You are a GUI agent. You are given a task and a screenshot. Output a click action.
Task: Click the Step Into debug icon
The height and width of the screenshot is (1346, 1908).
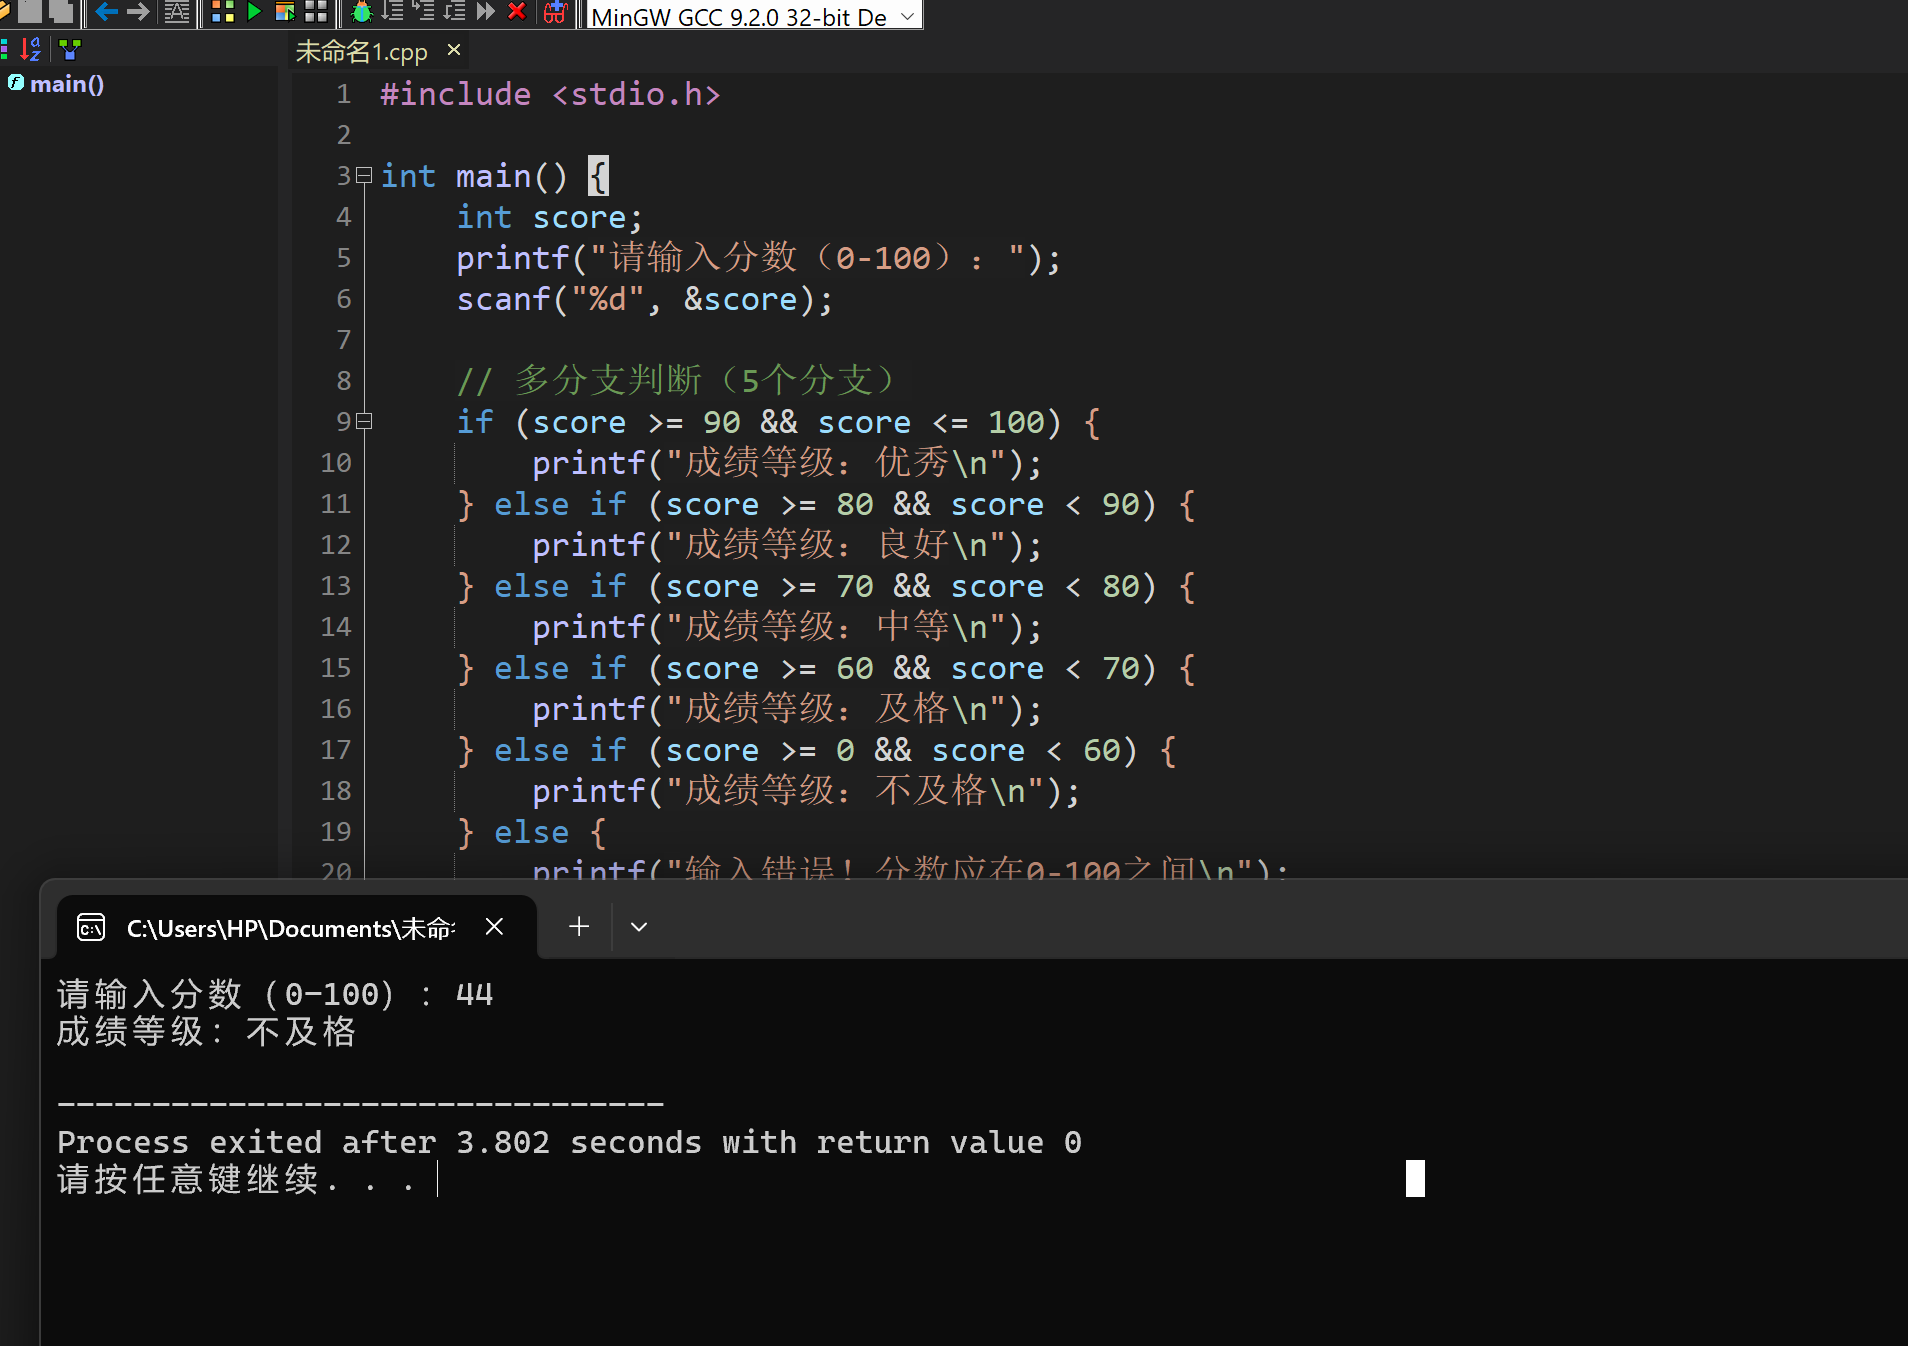tap(423, 12)
